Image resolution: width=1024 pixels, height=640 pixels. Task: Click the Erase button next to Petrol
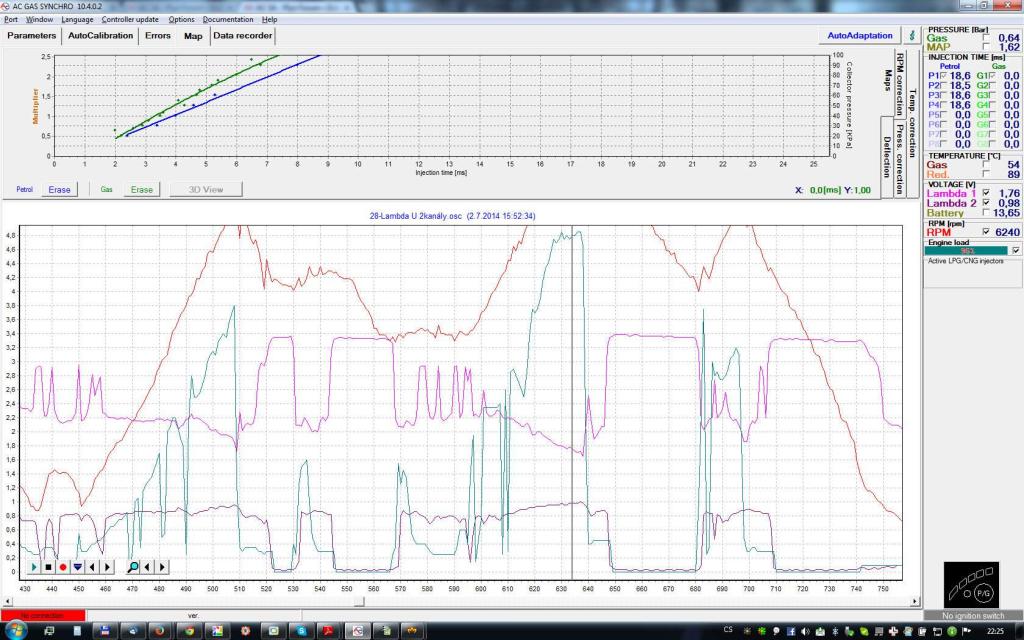click(59, 189)
